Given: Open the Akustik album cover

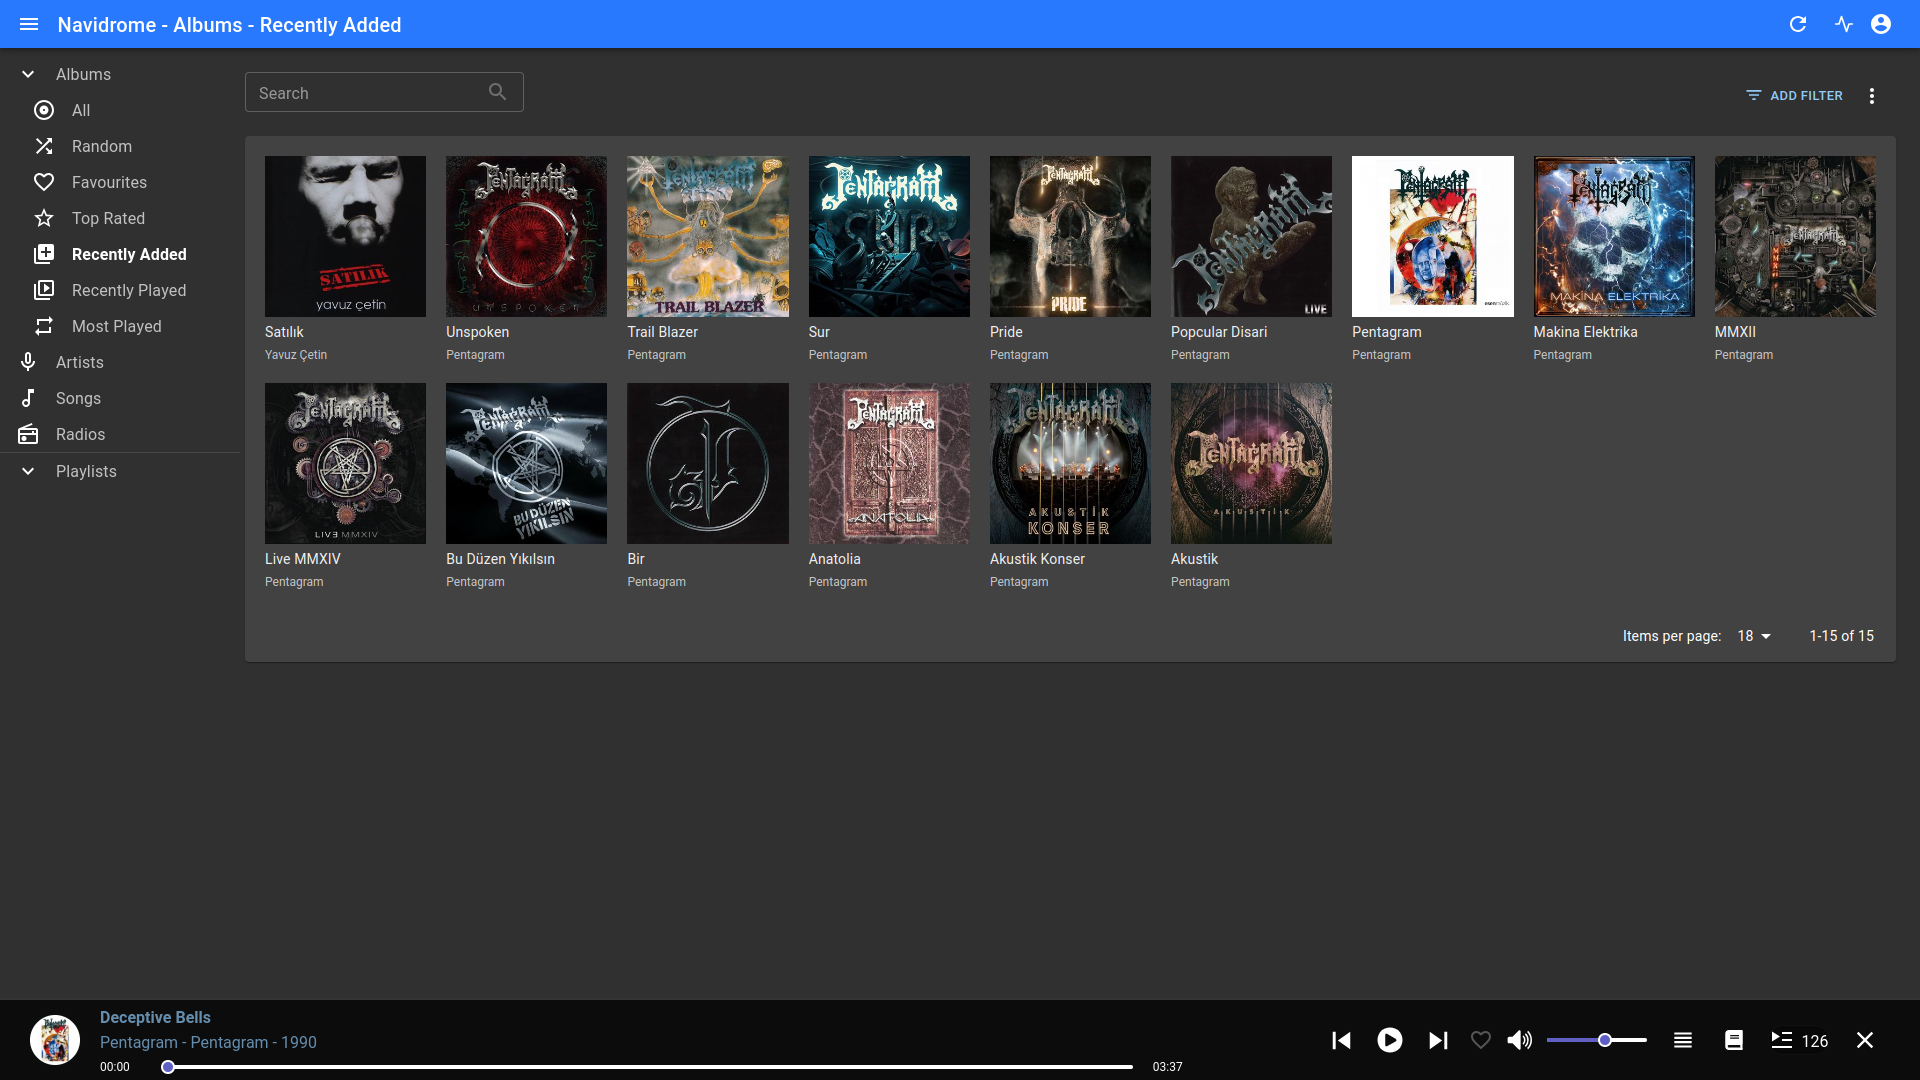Looking at the screenshot, I should click(1251, 463).
